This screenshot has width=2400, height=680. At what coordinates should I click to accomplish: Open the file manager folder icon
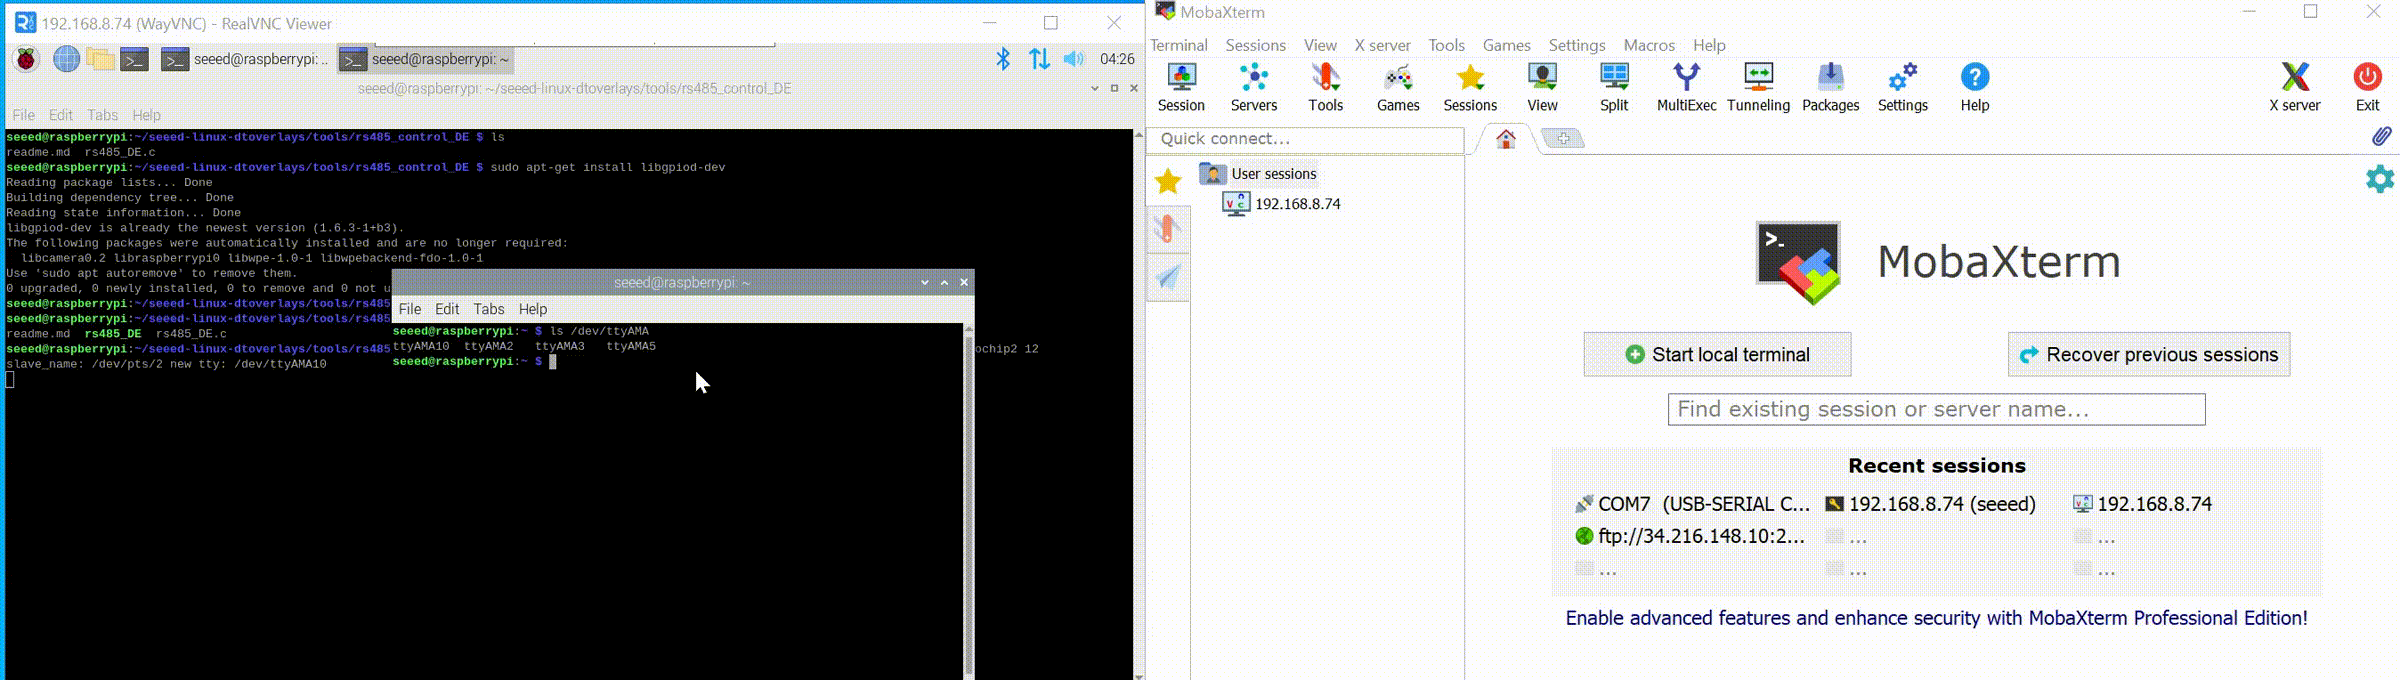100,59
